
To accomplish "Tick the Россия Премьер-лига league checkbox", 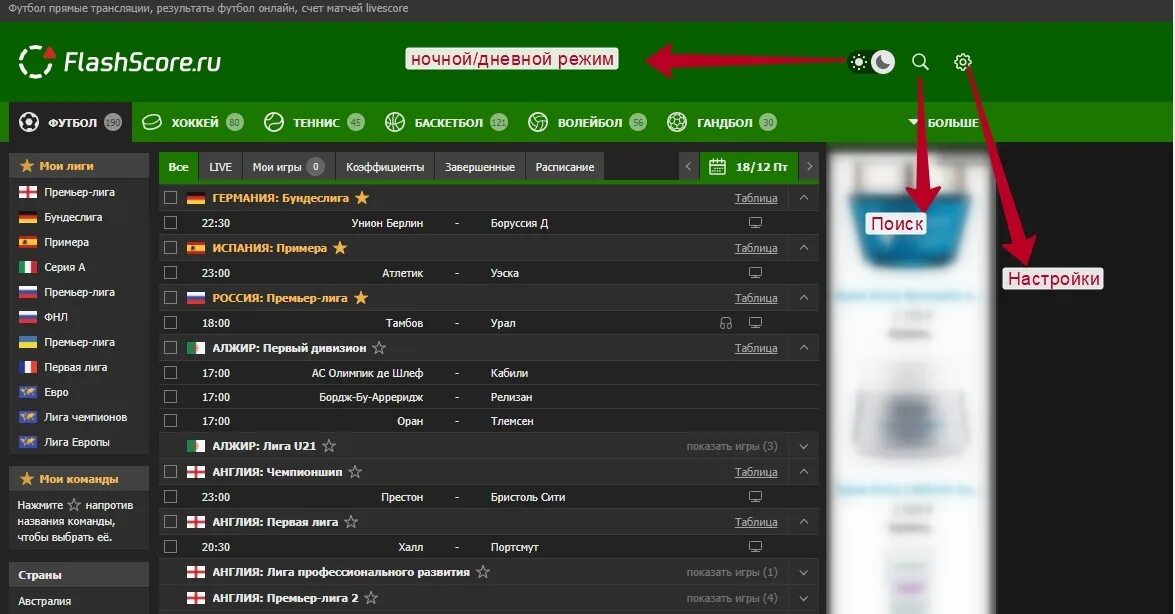I will (171, 298).
